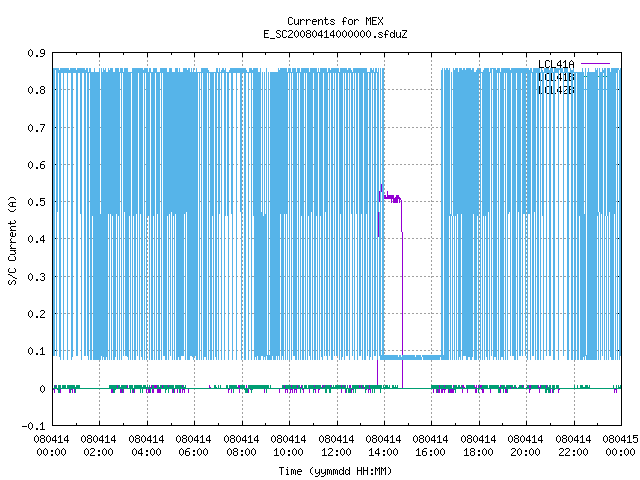Select the LCL42B legend entry
Screen dimensions: 640x480
(x=556, y=90)
